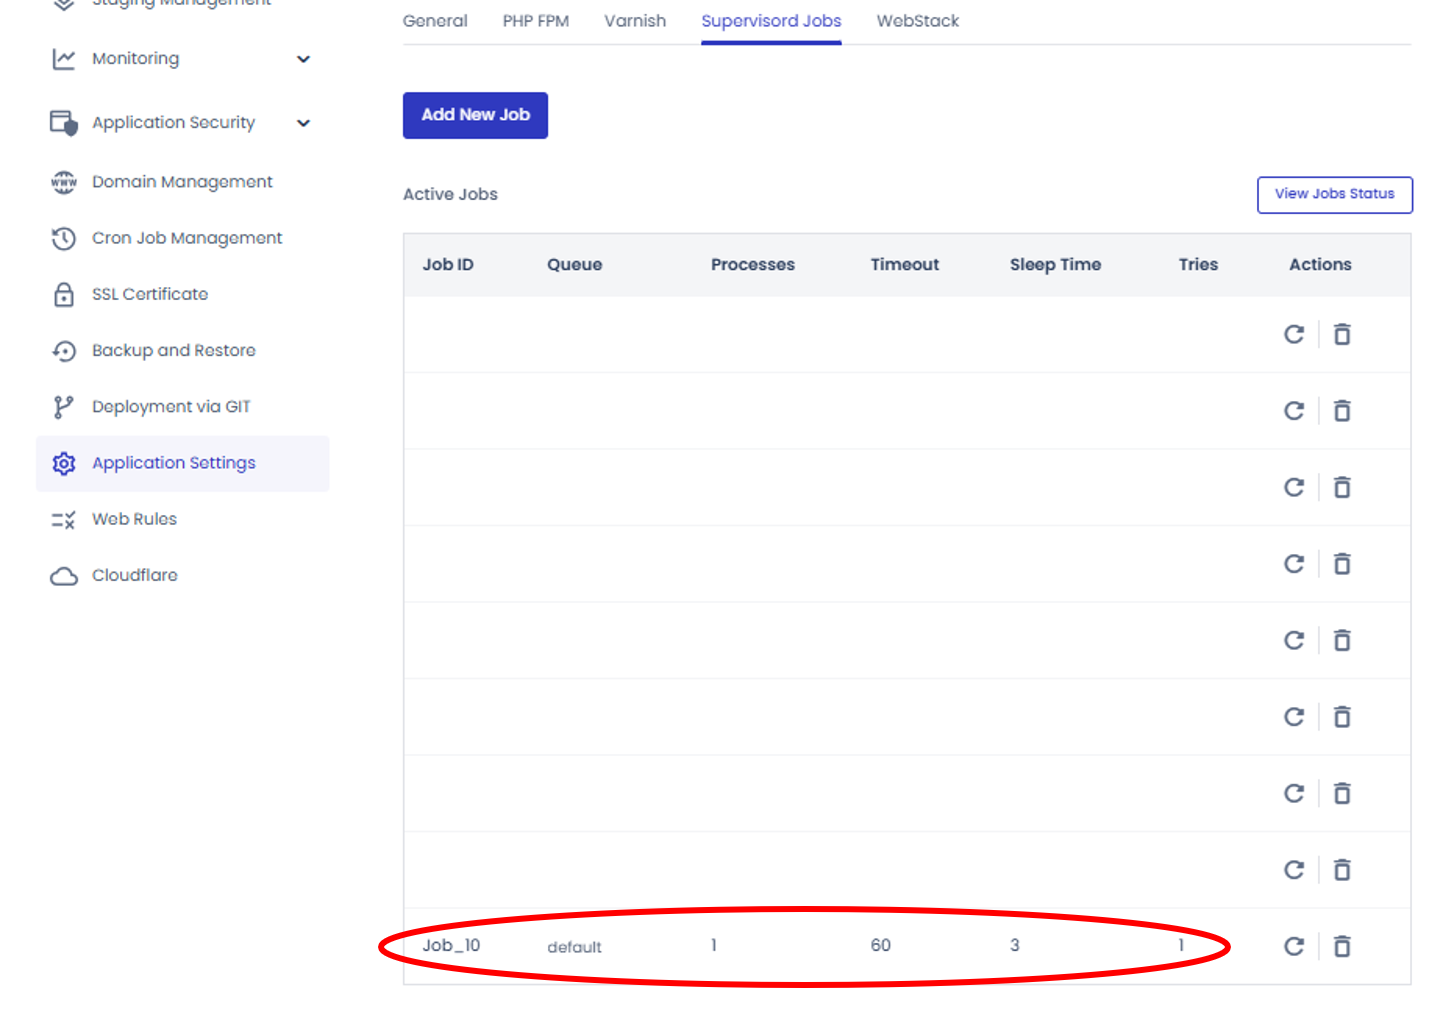The width and height of the screenshot is (1454, 1015).
Task: Click the restart icon for Job_10
Action: point(1293,946)
